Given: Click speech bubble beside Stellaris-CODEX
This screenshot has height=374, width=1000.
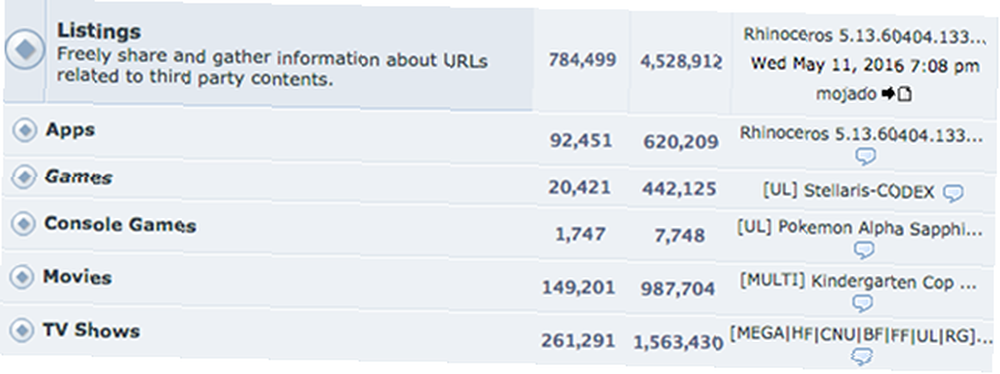Looking at the screenshot, I should [953, 193].
